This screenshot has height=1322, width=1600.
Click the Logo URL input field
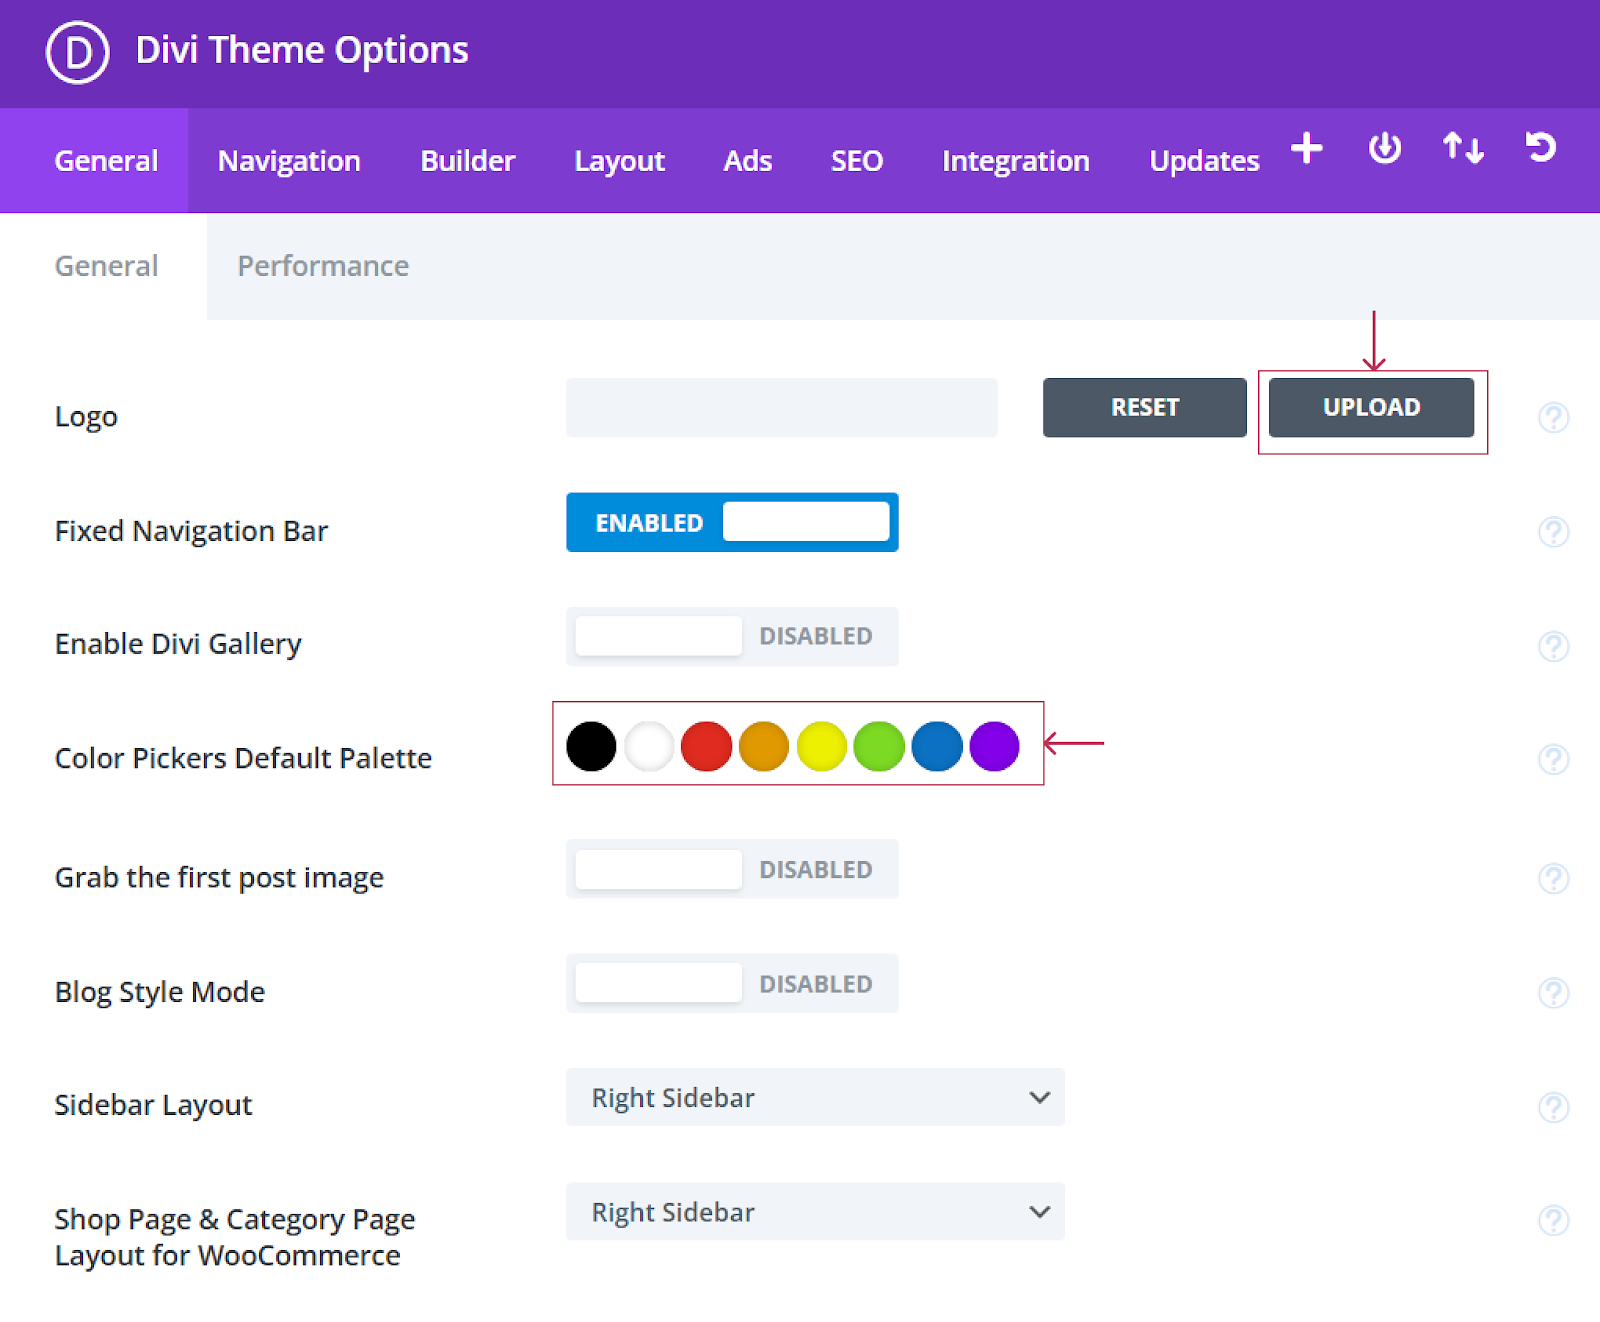coord(782,407)
